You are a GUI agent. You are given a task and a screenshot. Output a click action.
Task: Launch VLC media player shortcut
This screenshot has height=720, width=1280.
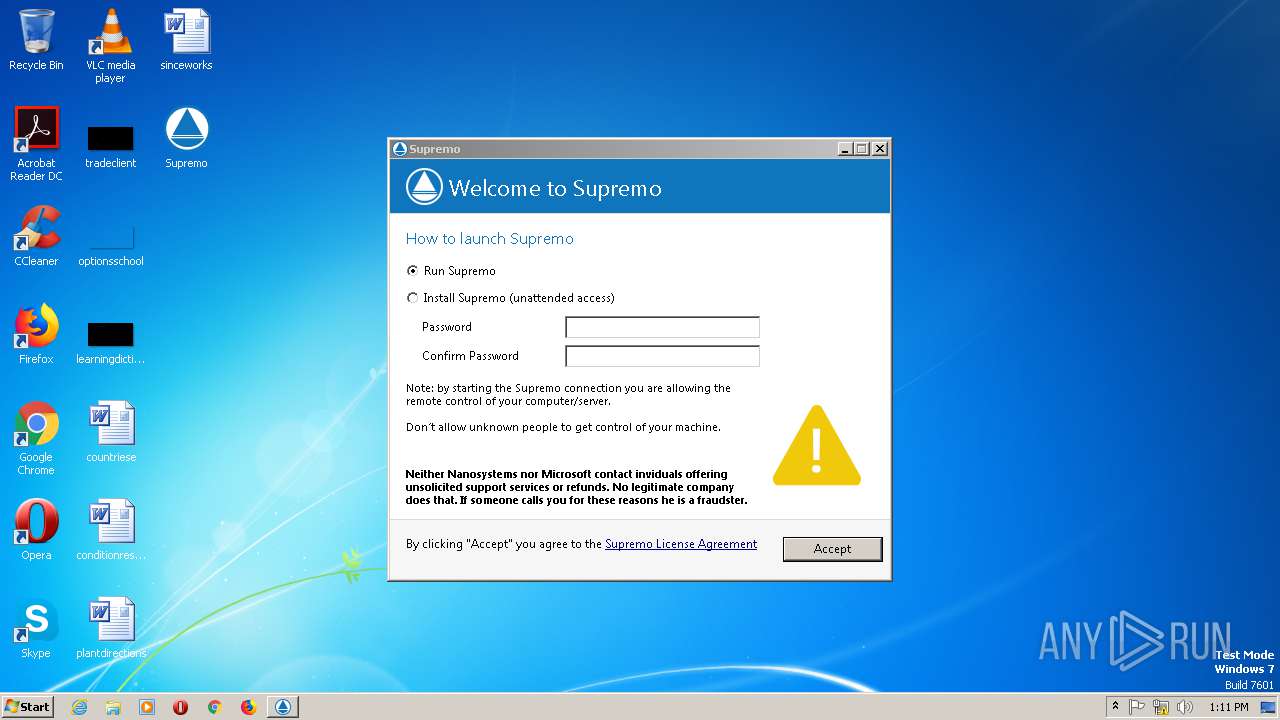[x=110, y=45]
